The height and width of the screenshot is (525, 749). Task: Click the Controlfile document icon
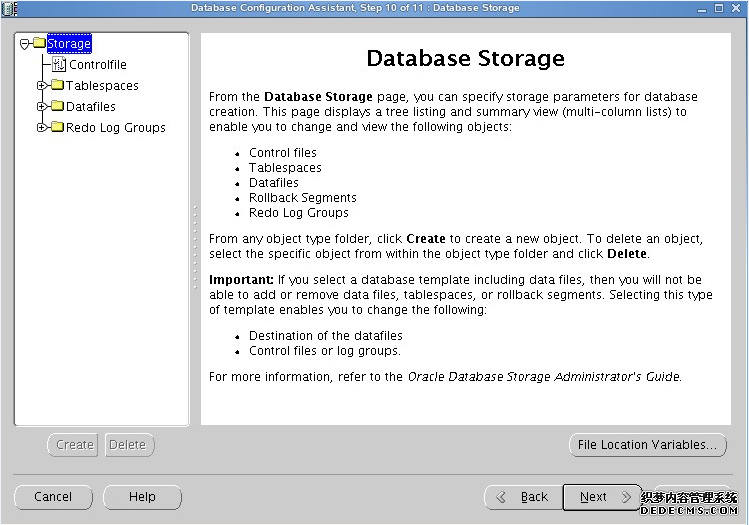point(59,65)
